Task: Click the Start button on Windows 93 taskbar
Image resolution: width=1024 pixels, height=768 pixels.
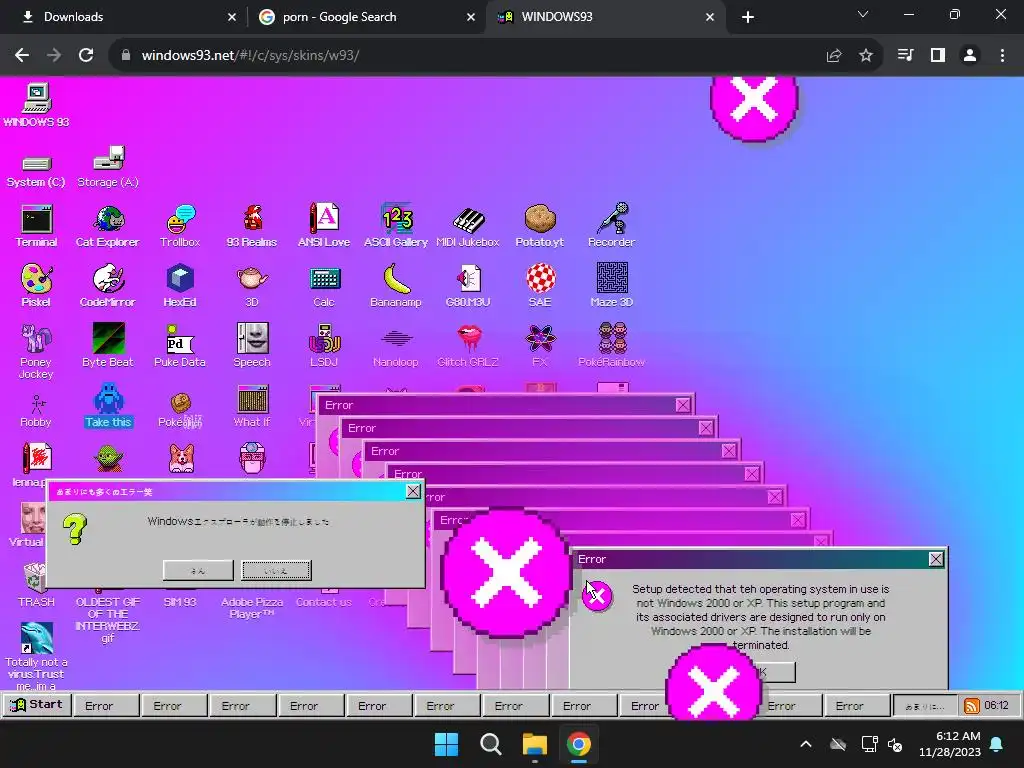Action: click(x=37, y=705)
